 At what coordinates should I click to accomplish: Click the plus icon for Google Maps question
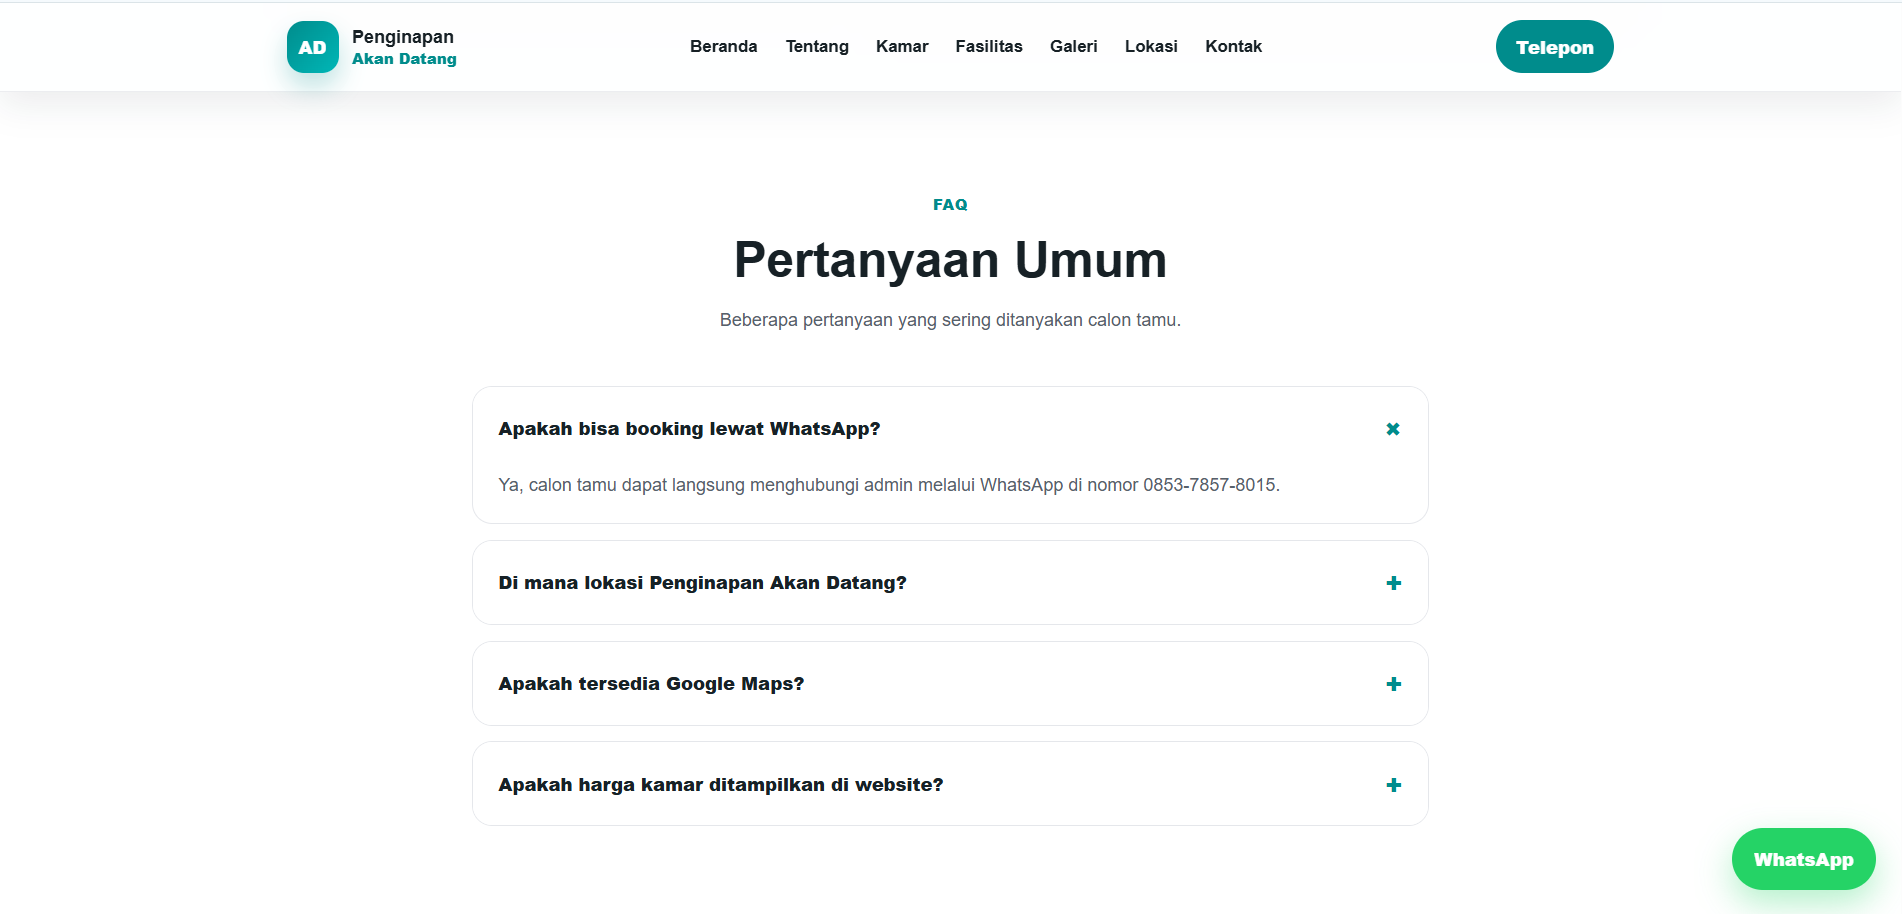1394,684
